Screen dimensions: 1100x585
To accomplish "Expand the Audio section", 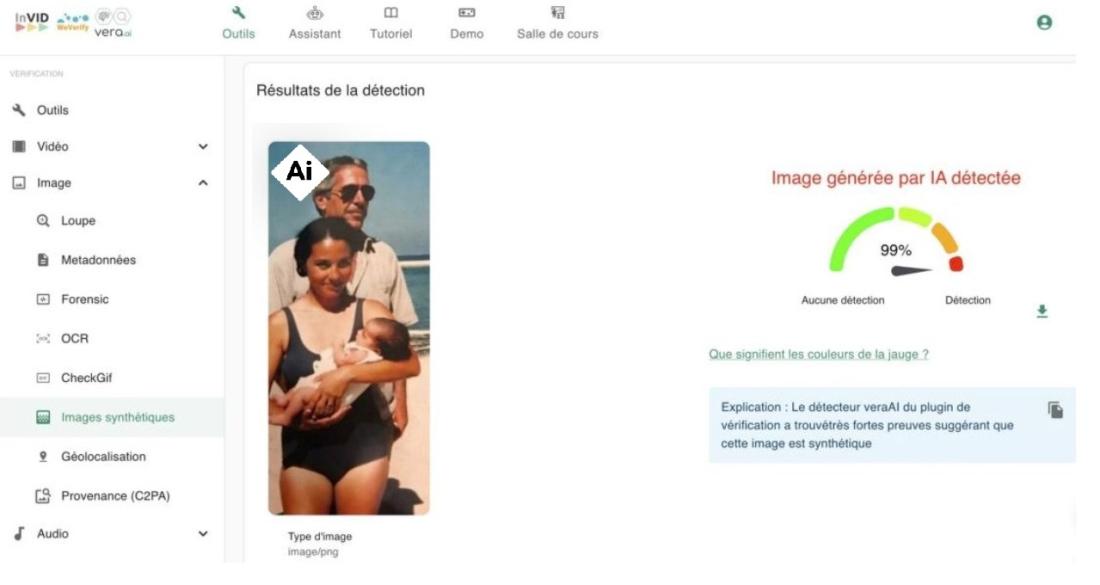I will pos(203,534).
